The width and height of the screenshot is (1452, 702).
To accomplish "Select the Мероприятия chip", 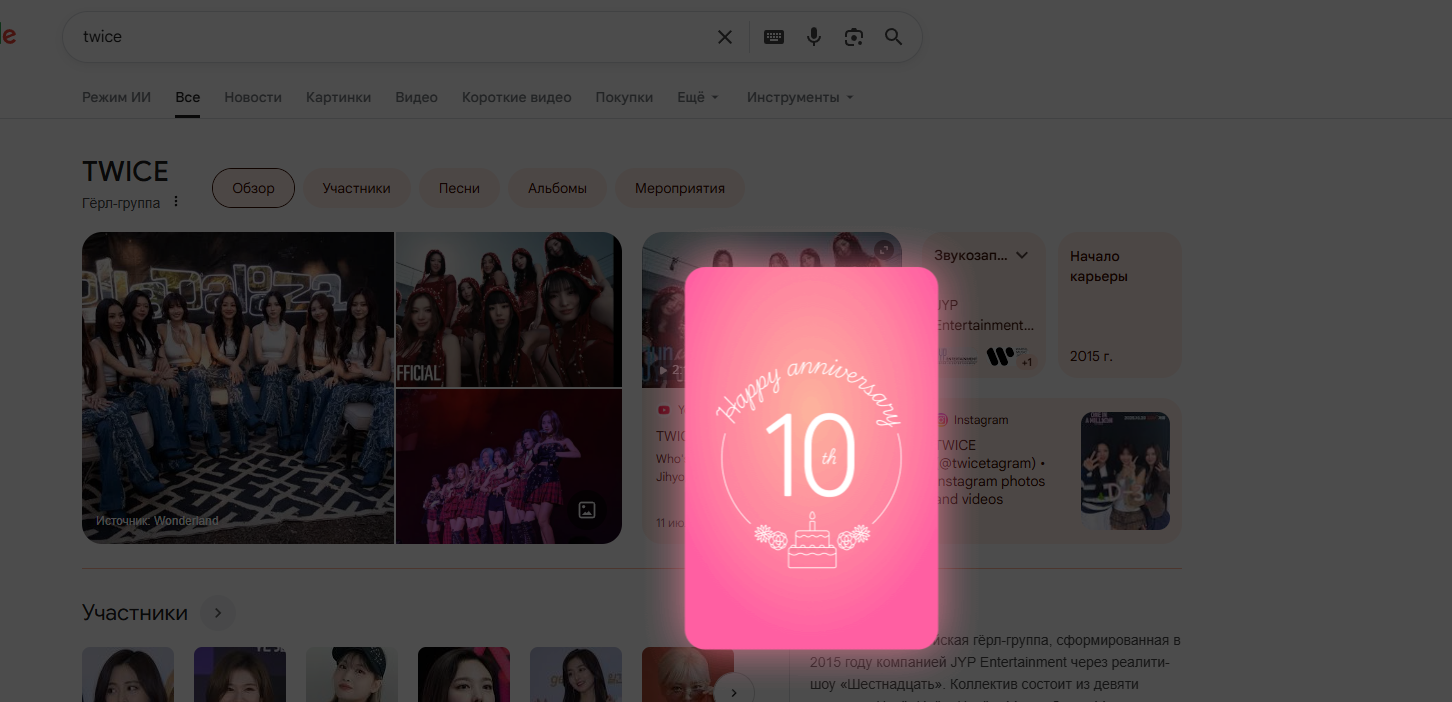I will [x=679, y=188].
